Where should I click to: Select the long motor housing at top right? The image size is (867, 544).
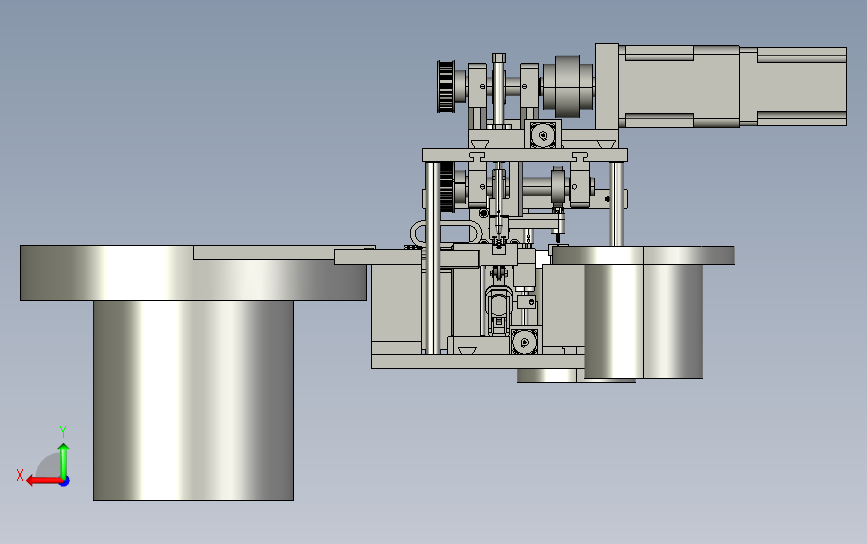(x=733, y=86)
